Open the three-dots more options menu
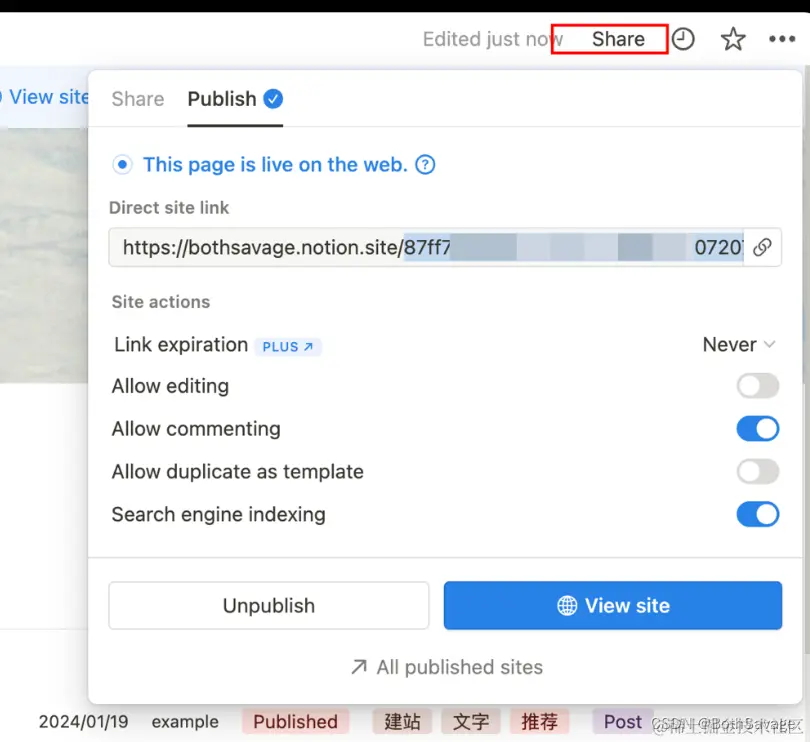This screenshot has width=810, height=742. pyautogui.click(x=782, y=39)
